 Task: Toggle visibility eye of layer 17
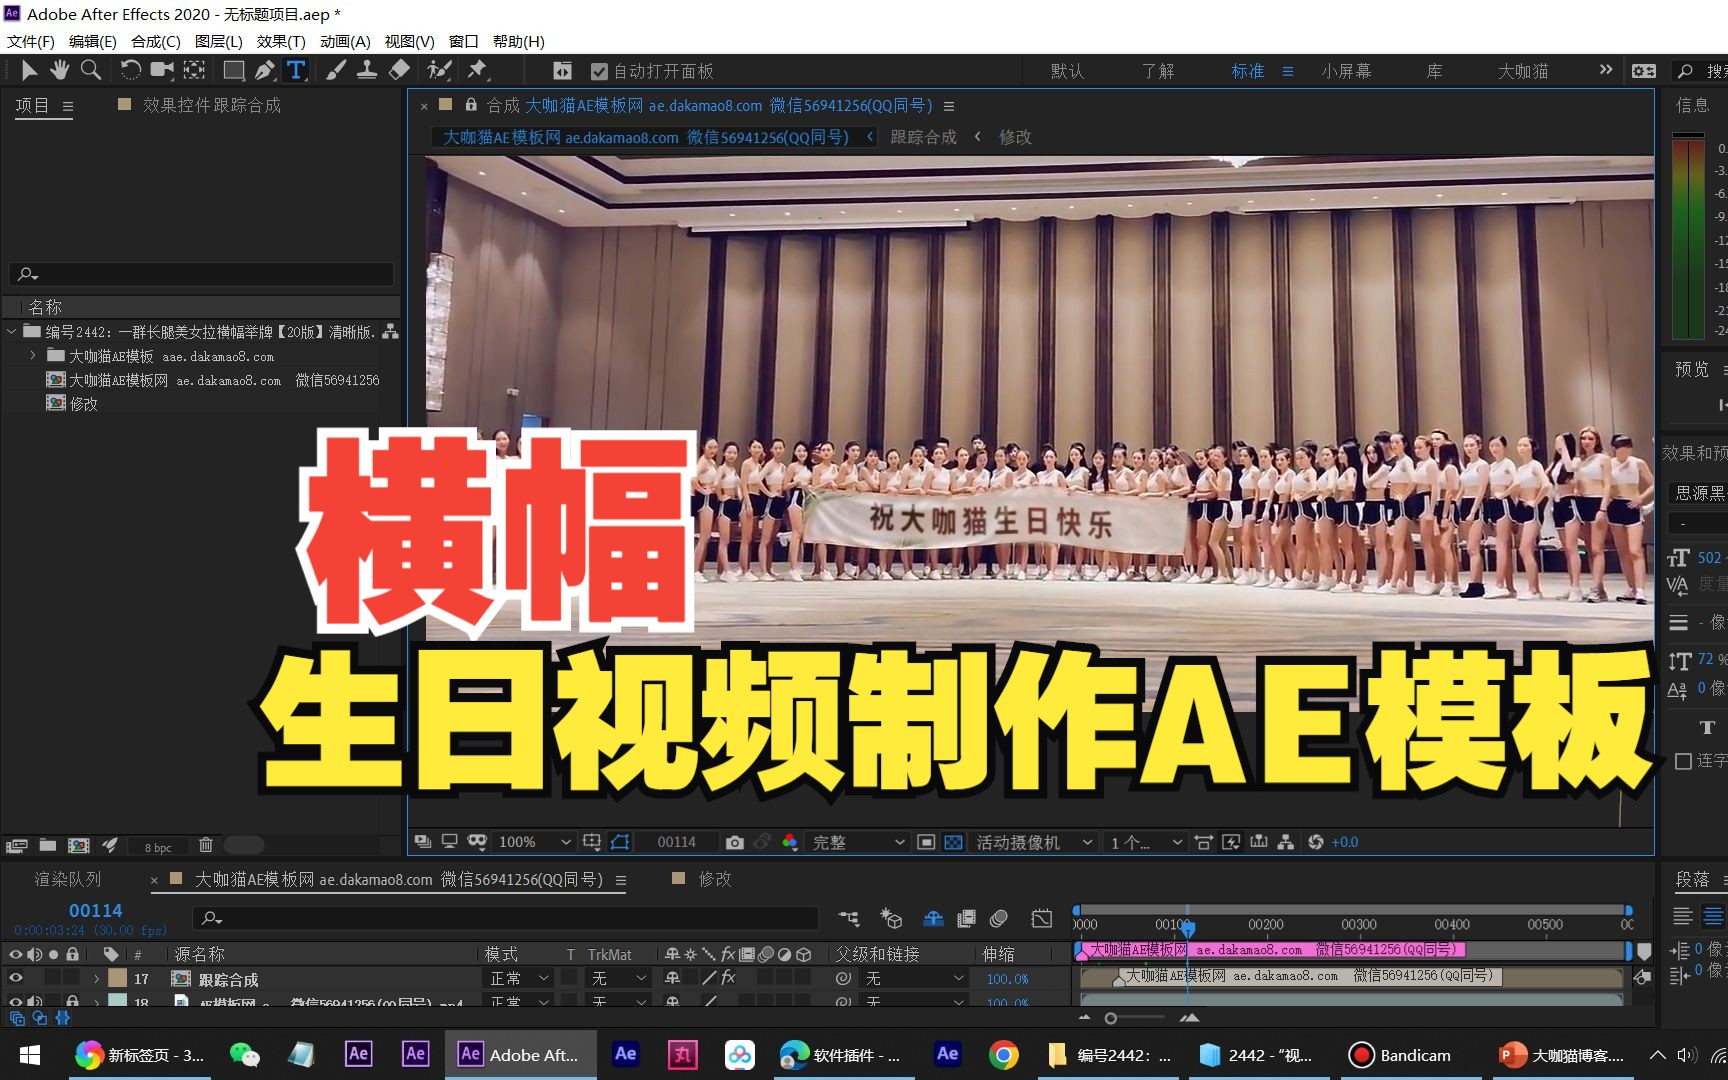pyautogui.click(x=16, y=978)
